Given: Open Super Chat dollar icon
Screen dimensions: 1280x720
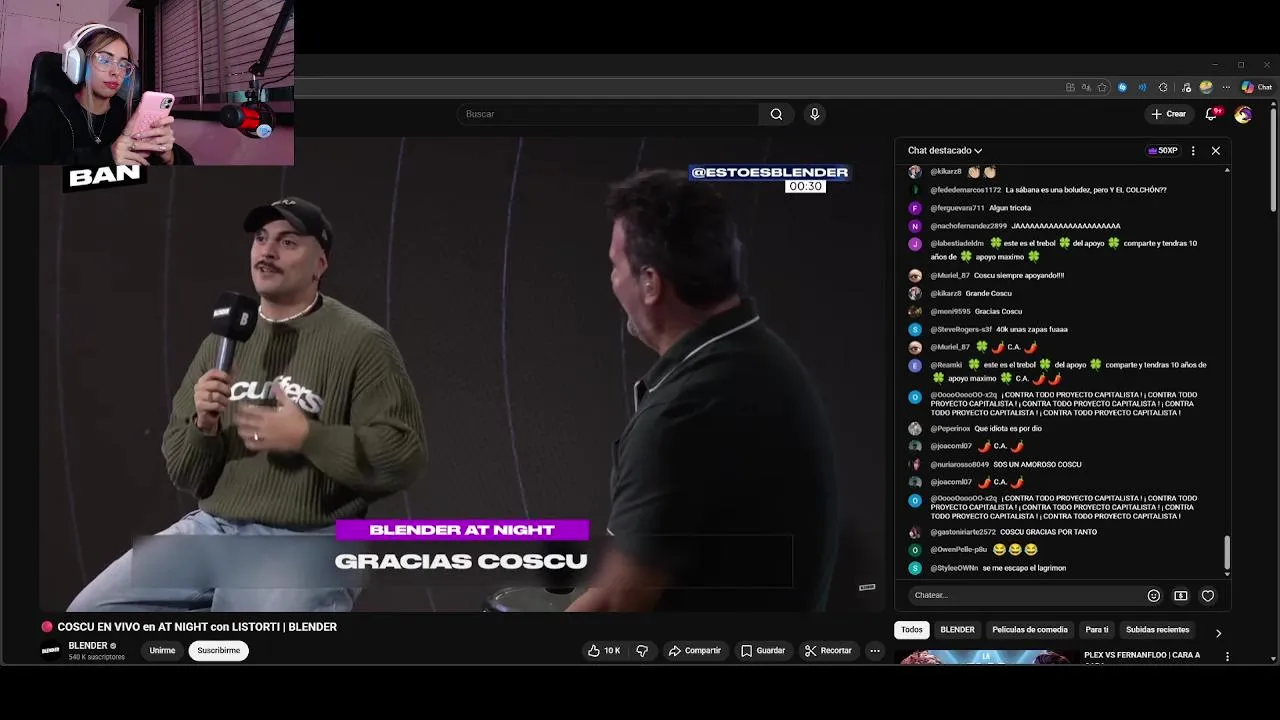Looking at the screenshot, I should tap(1180, 596).
